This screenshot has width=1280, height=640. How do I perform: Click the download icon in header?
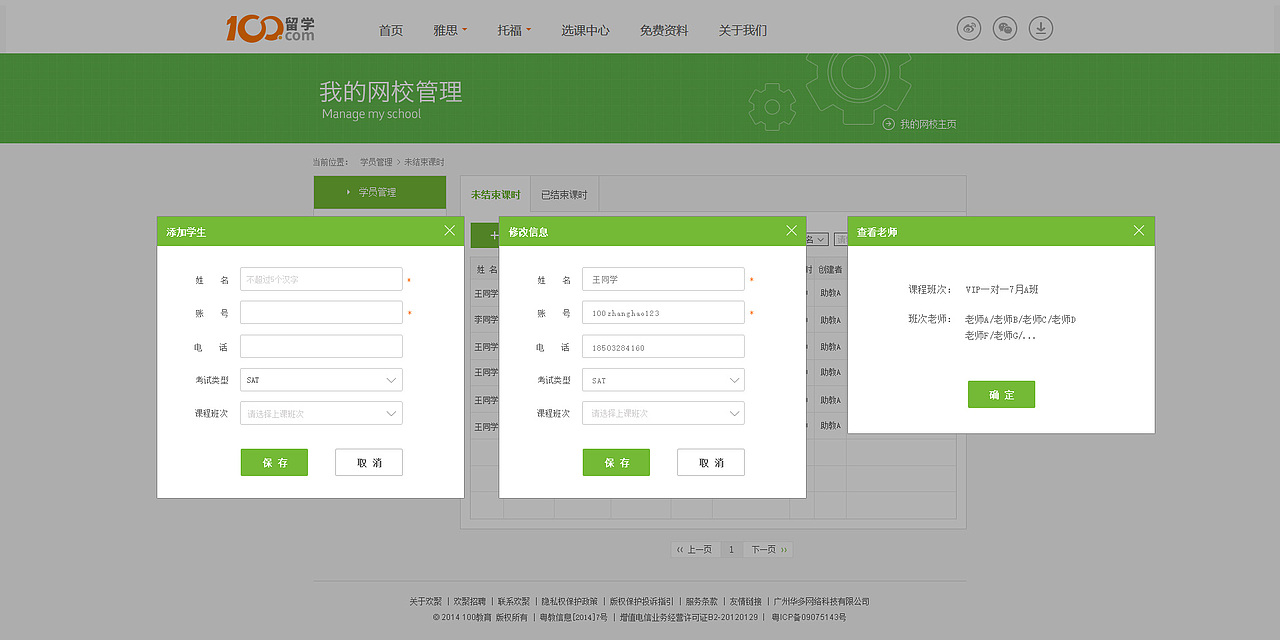click(x=1041, y=28)
